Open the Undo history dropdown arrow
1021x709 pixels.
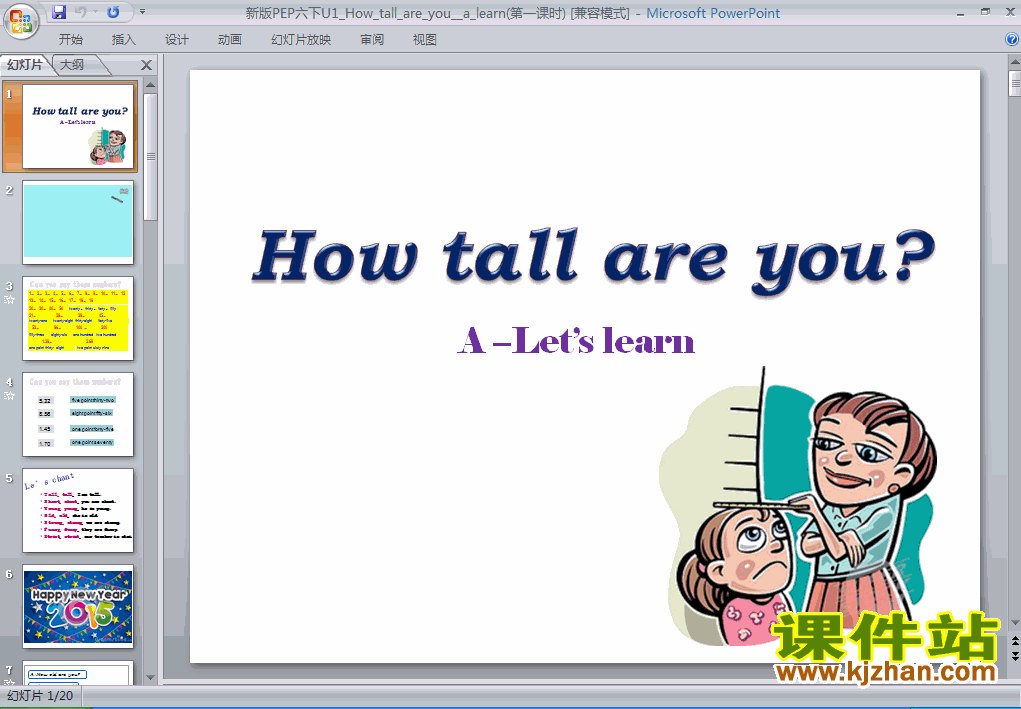[x=95, y=12]
